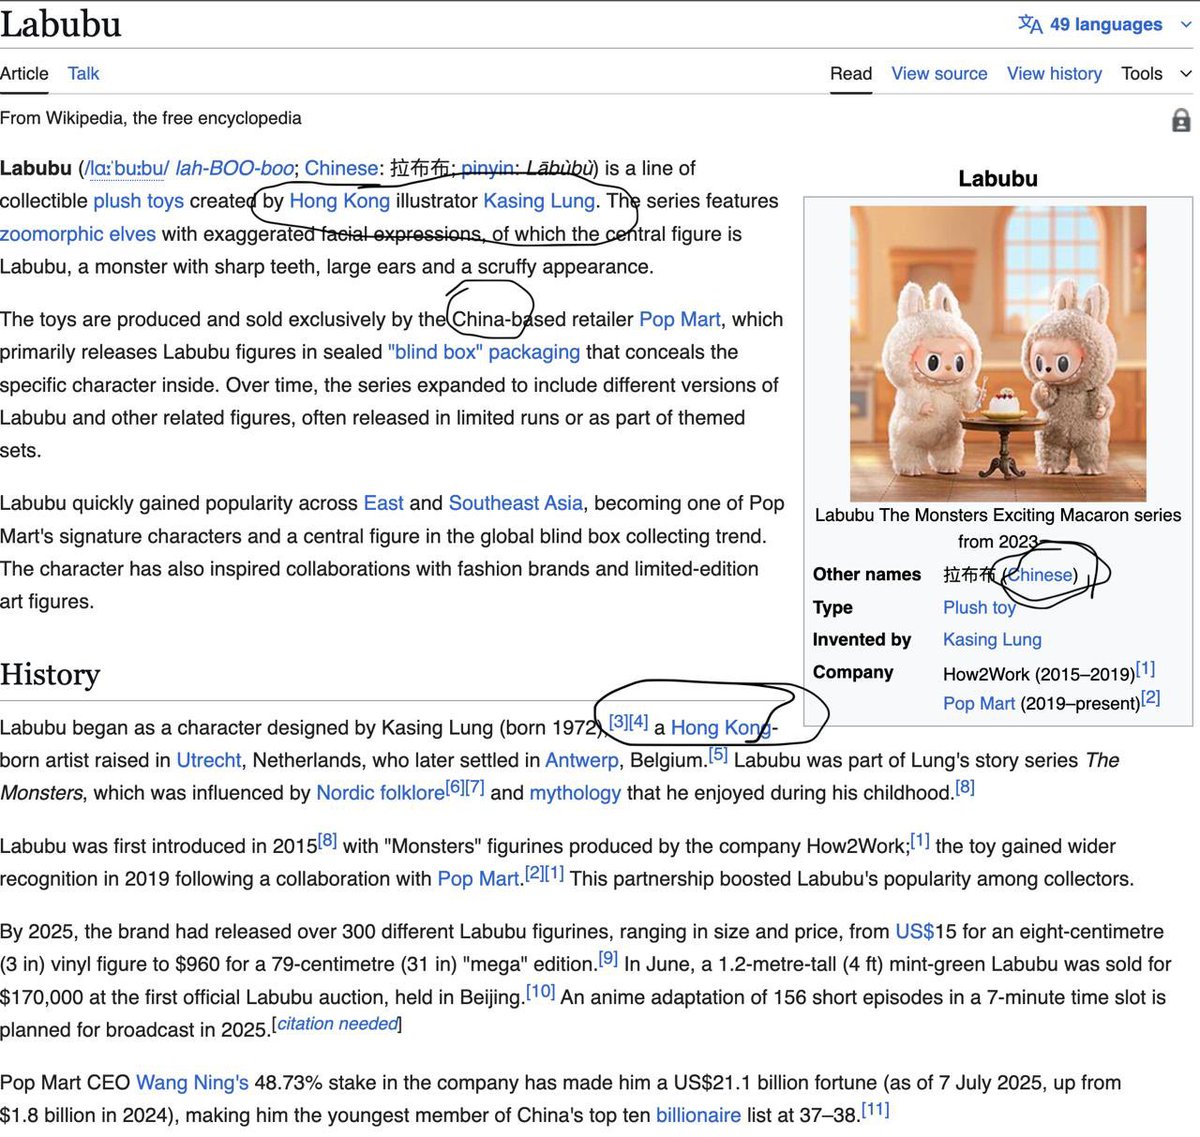Follow the Nordic folklore link

click(380, 793)
